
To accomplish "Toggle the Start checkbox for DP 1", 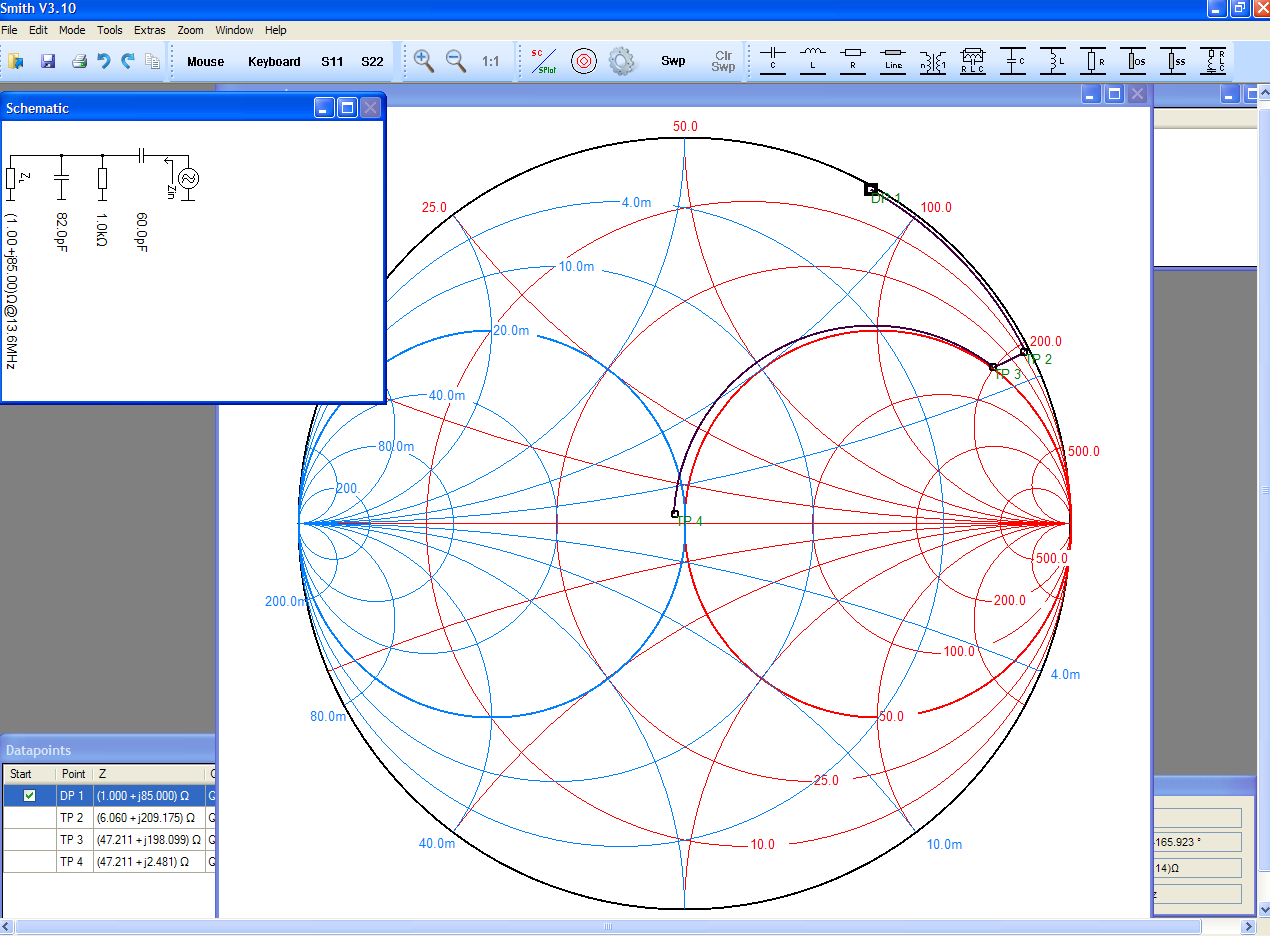I will tap(29, 796).
